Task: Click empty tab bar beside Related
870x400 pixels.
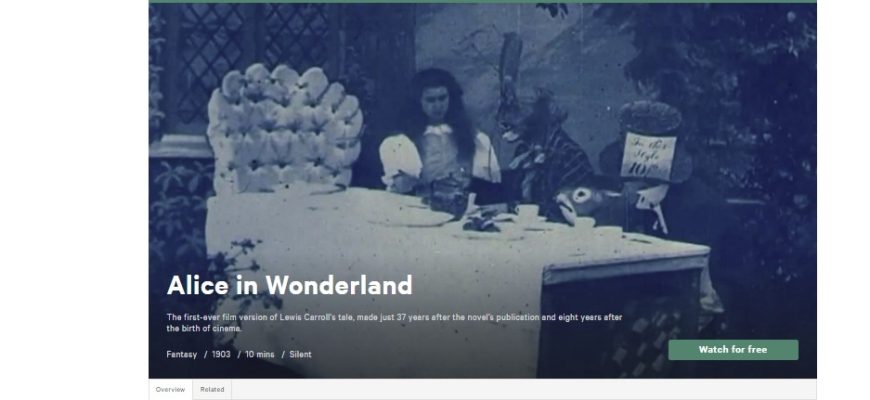Action: [x=524, y=389]
